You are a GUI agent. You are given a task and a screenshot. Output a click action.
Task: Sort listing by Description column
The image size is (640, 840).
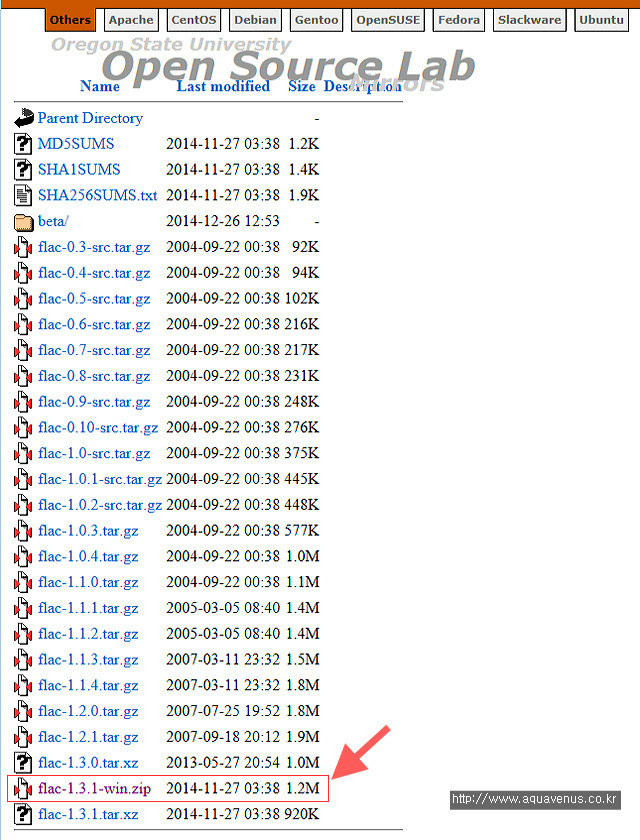click(x=363, y=86)
